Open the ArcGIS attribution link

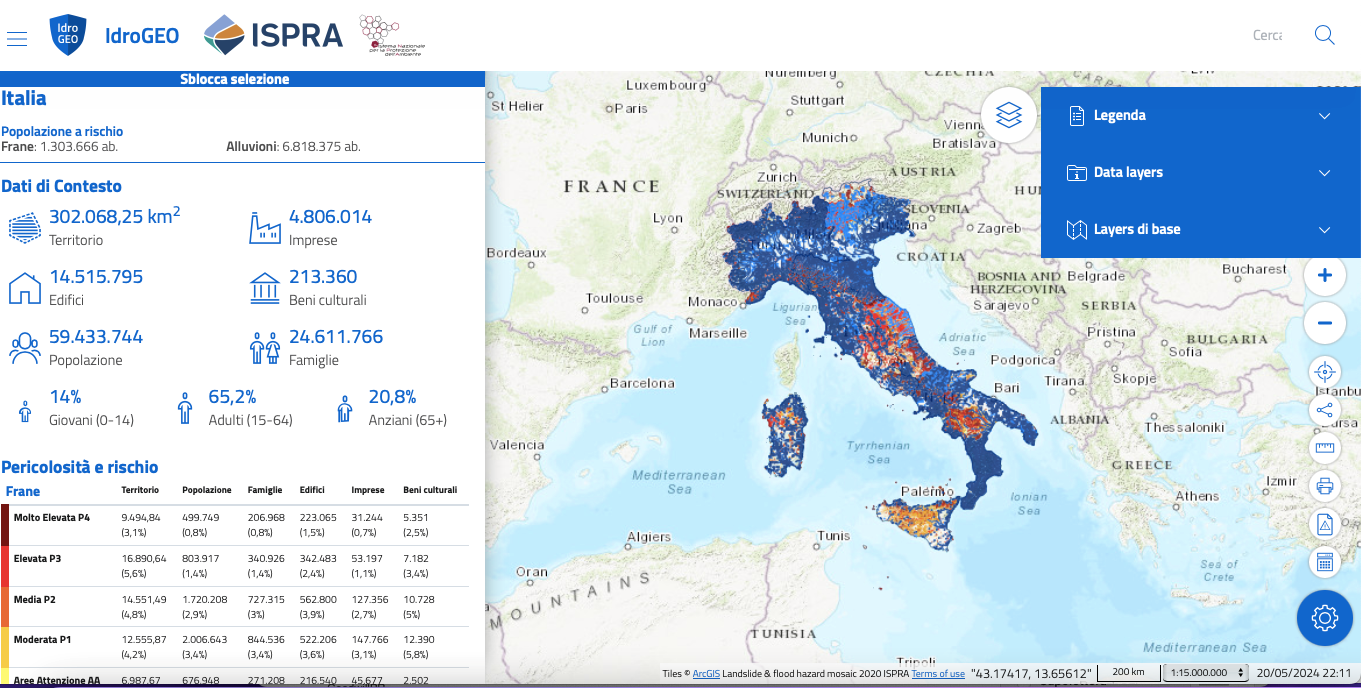(706, 674)
